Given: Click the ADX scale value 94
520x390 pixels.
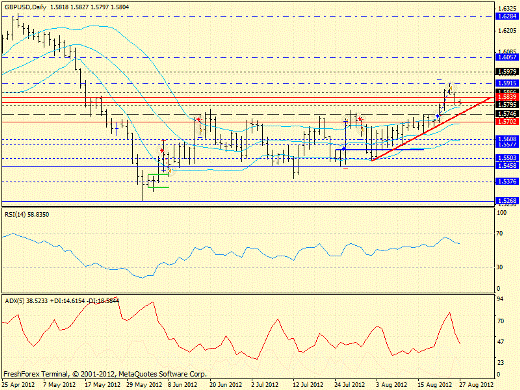Looking at the screenshot, I should [500, 299].
